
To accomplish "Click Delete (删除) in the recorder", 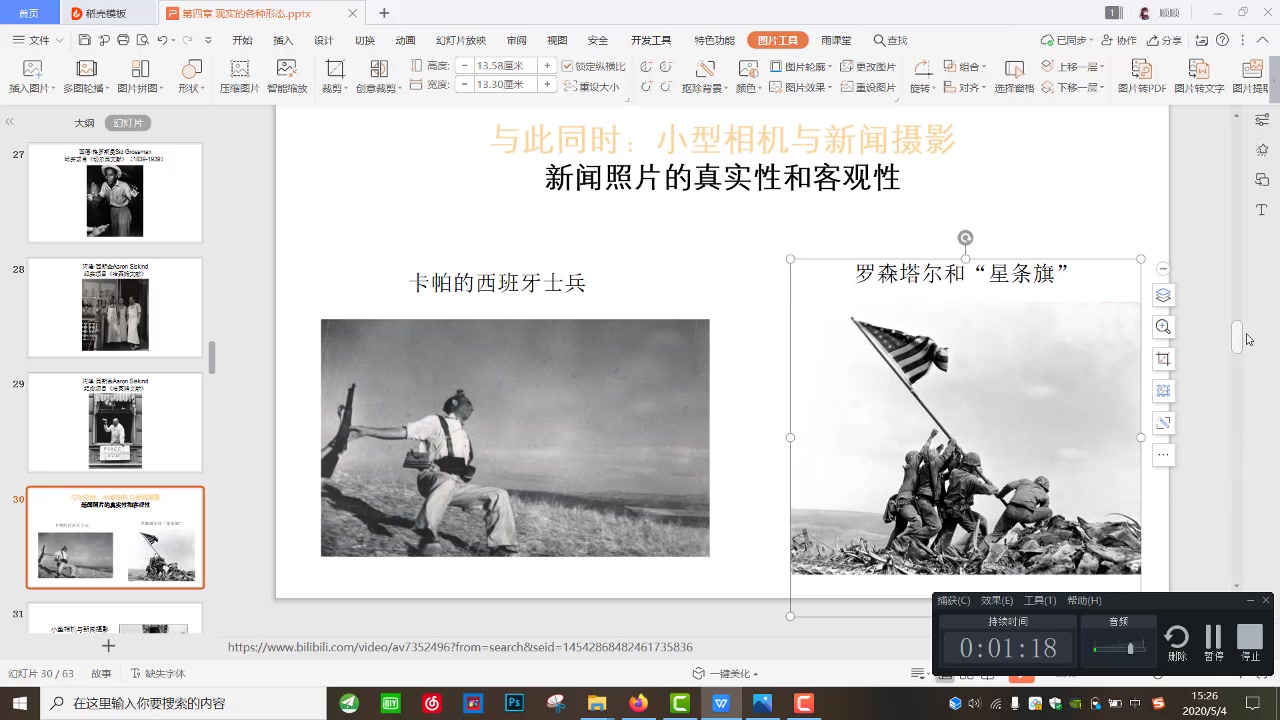I will coord(1177,642).
